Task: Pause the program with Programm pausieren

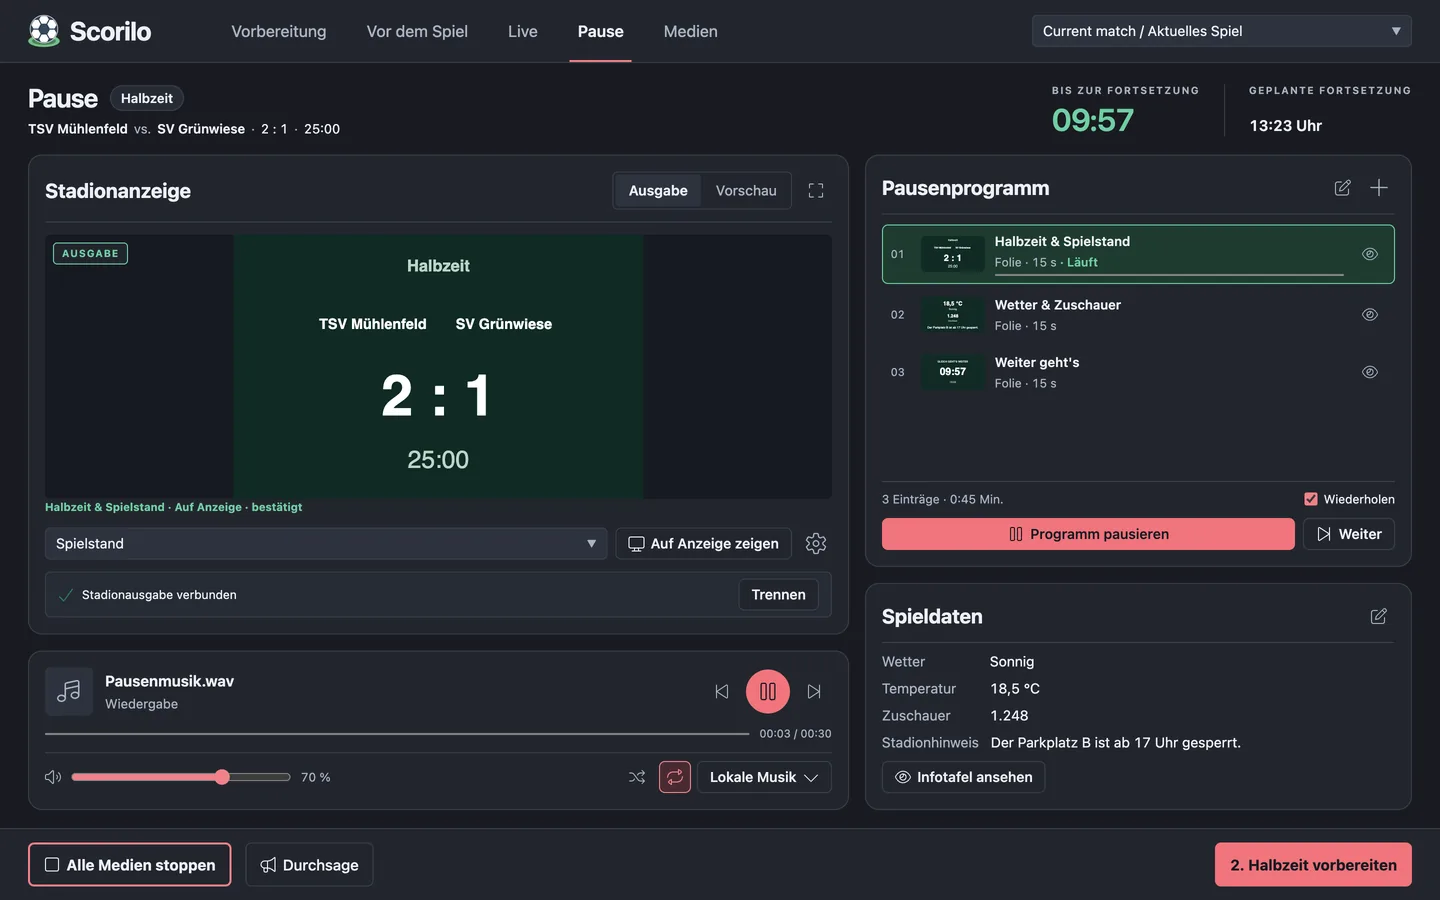Action: (x=1088, y=534)
